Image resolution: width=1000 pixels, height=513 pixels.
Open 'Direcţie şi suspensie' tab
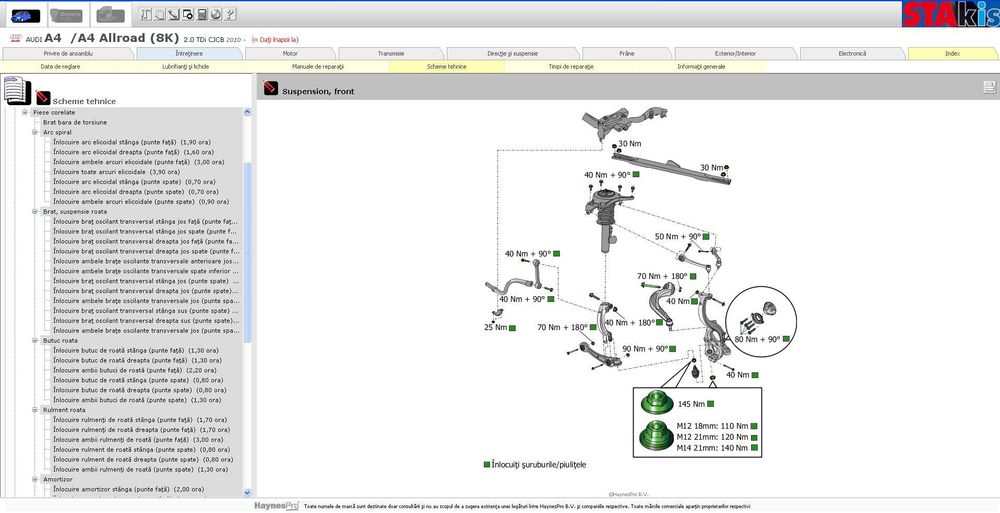click(x=513, y=54)
